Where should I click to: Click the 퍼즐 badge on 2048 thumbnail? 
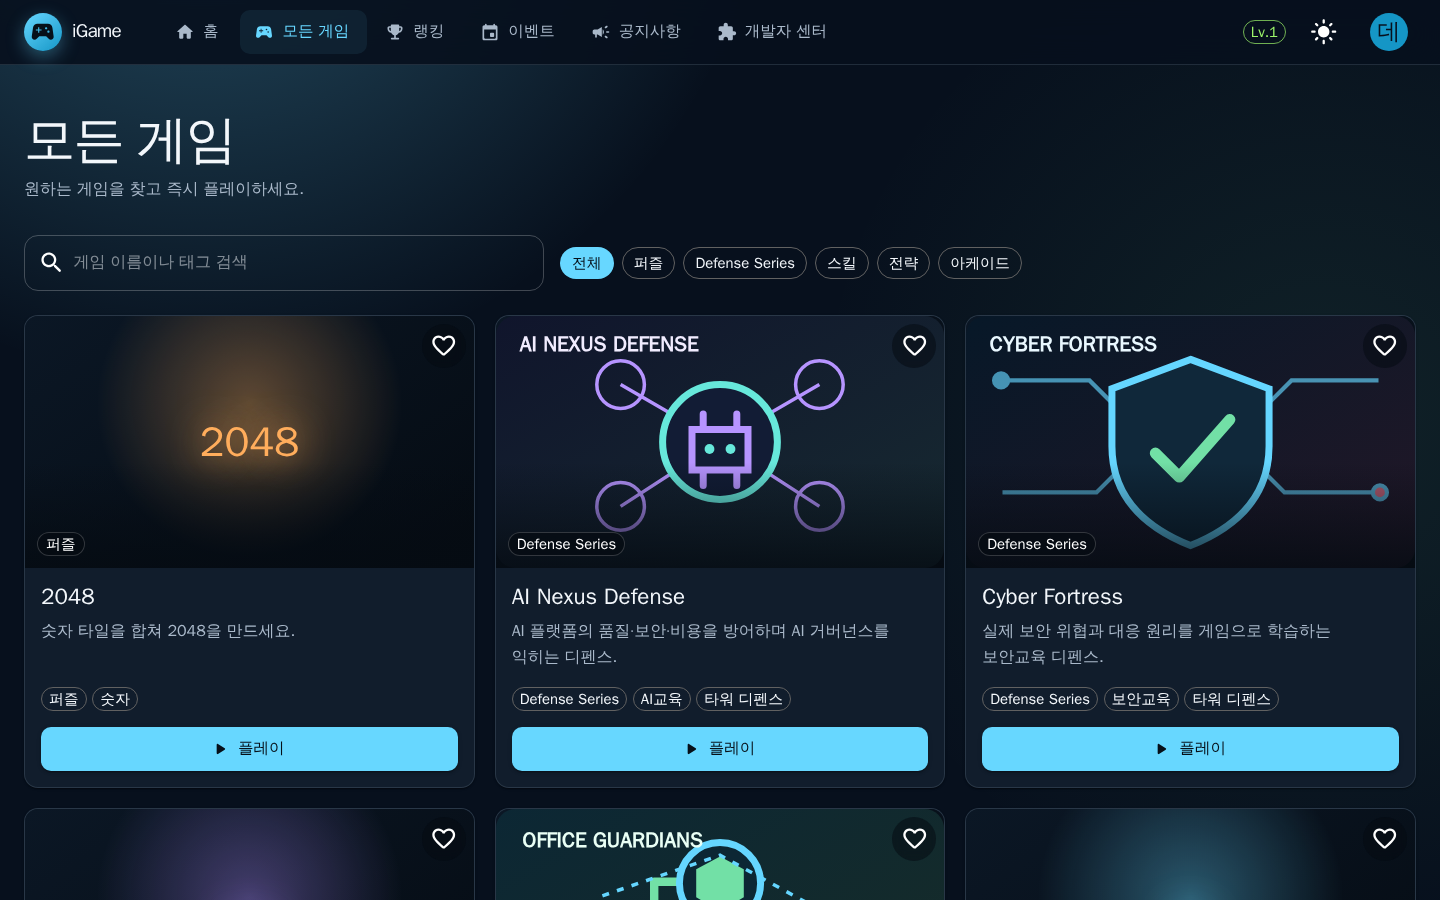point(61,544)
